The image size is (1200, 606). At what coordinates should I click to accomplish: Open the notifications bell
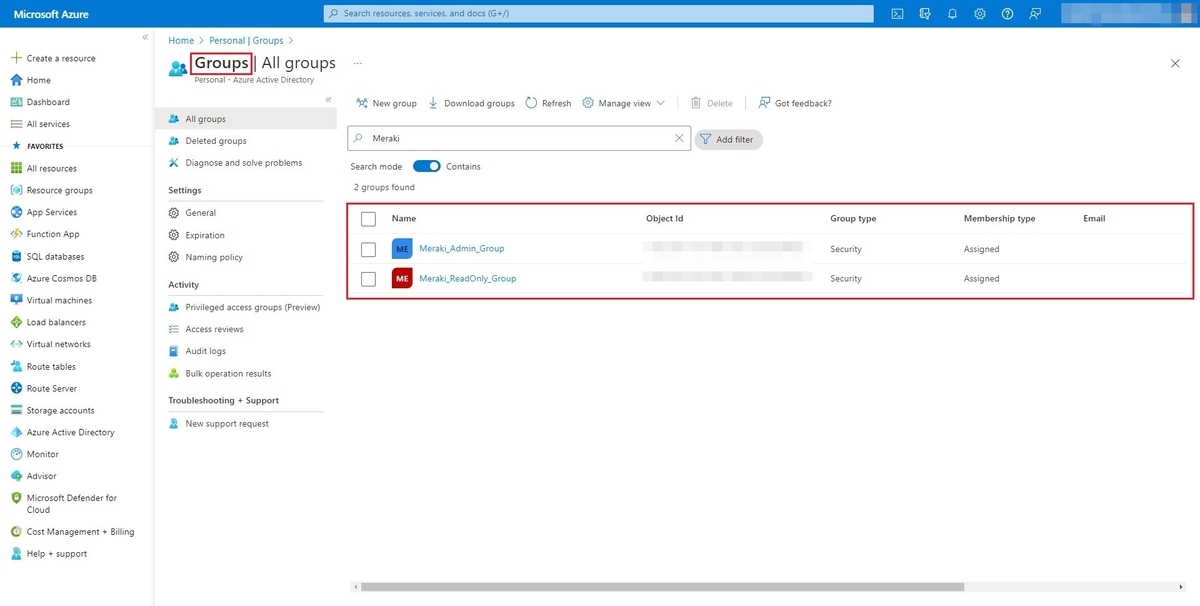coord(952,14)
